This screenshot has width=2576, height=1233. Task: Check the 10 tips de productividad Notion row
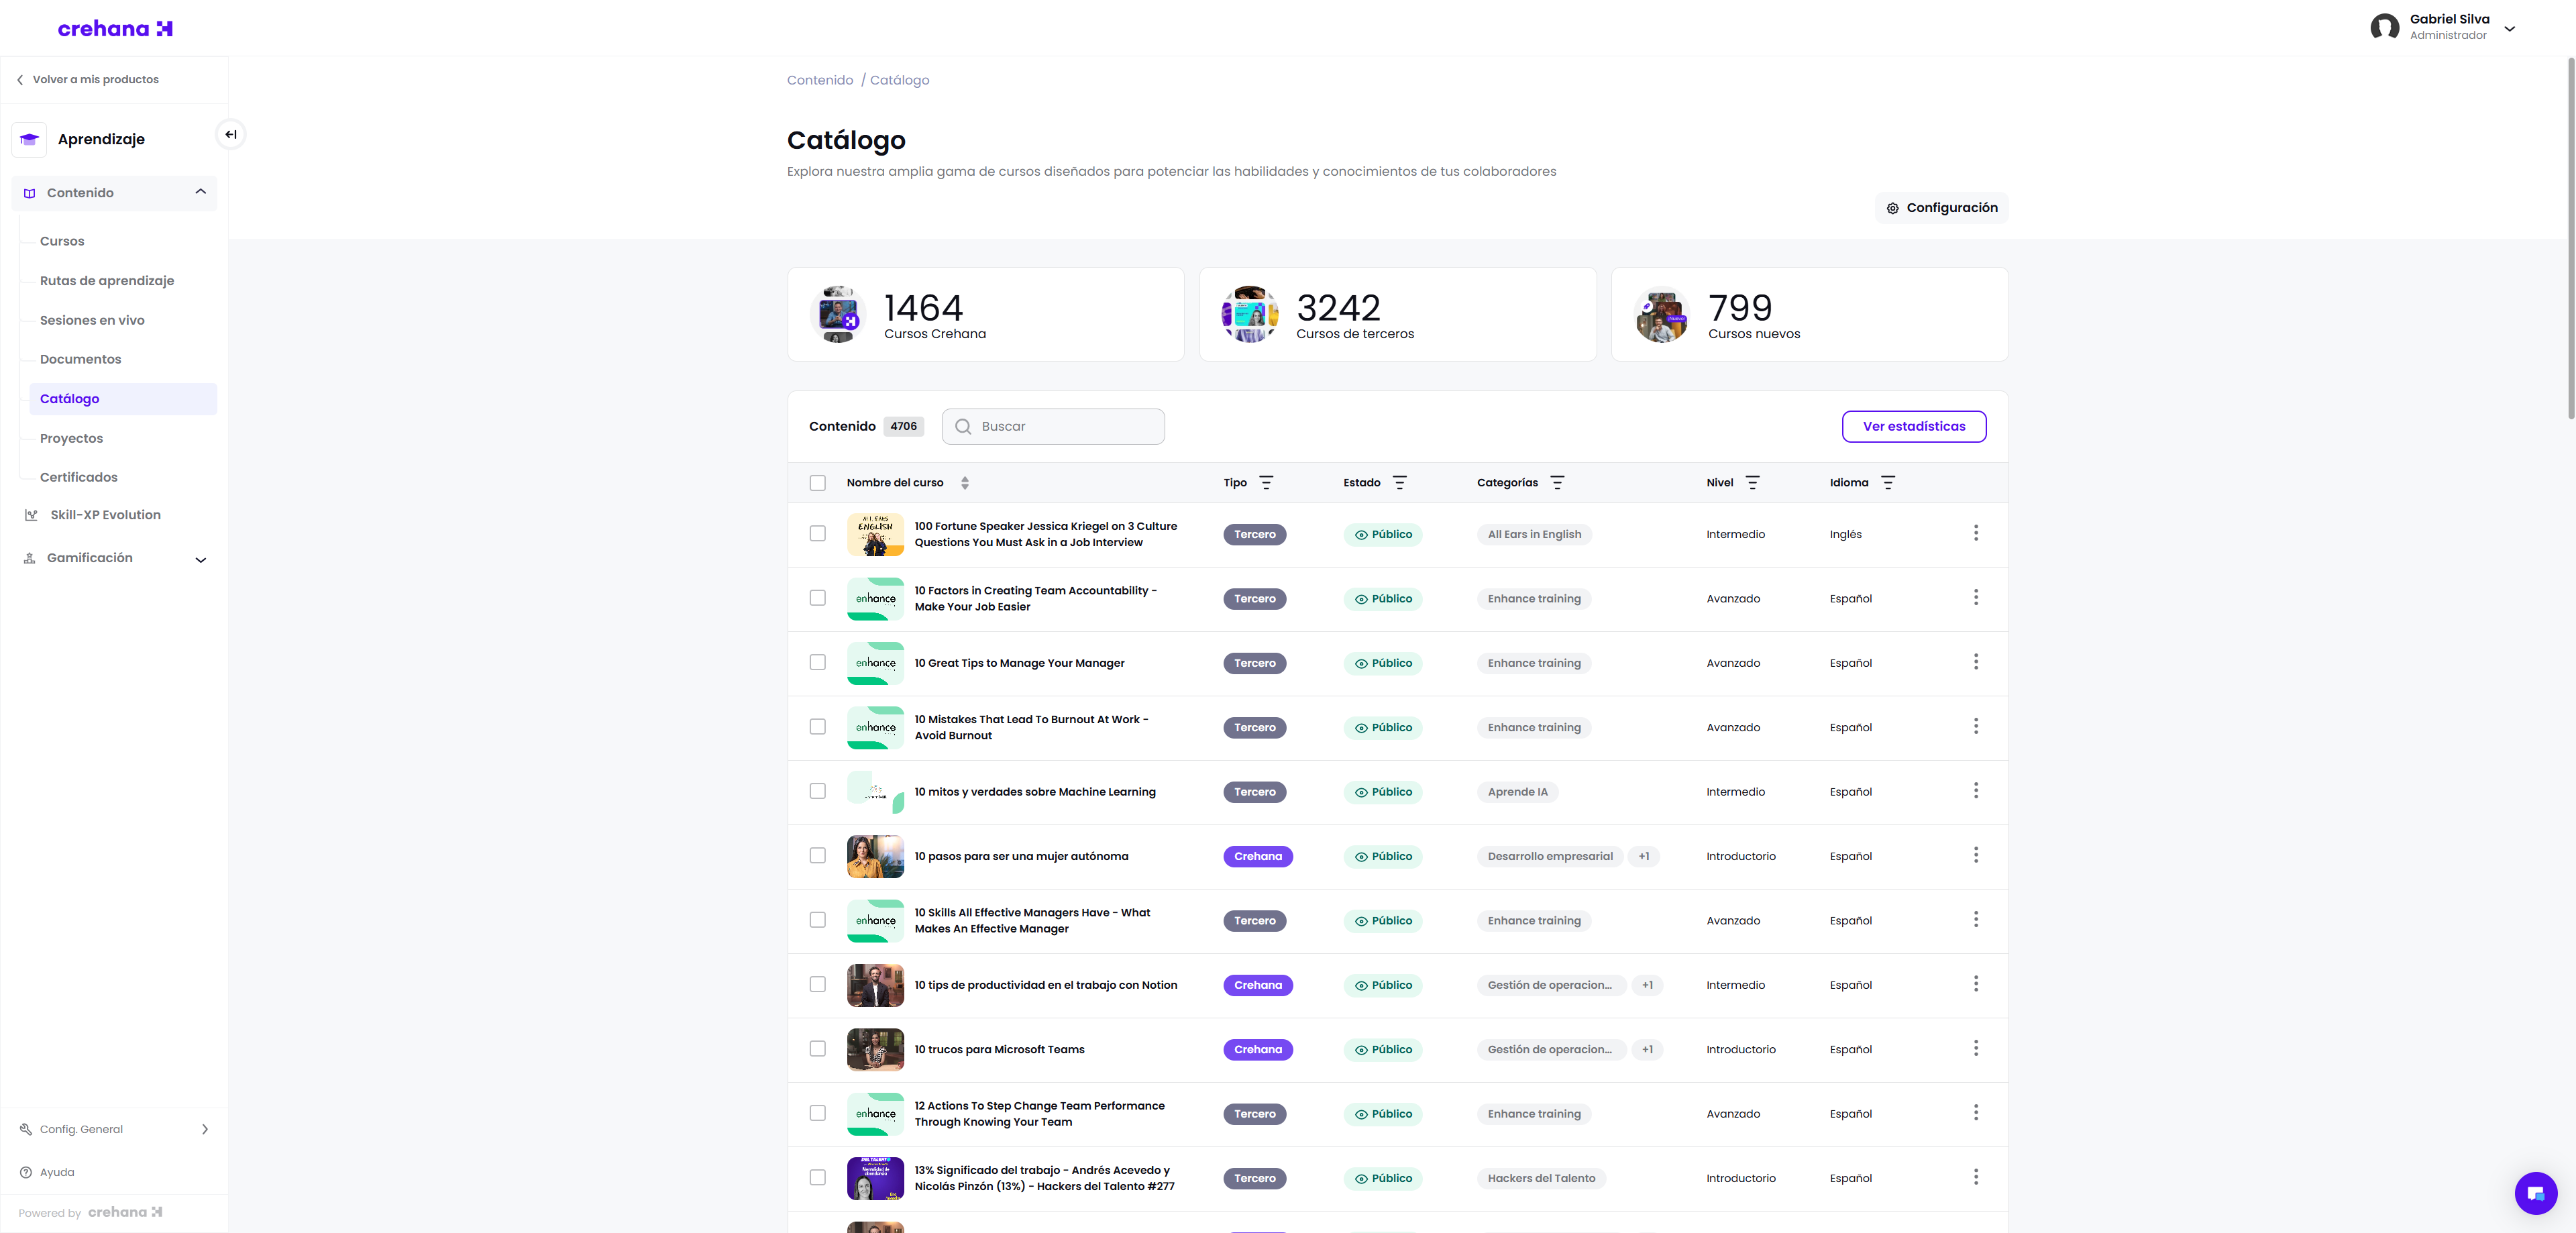point(817,984)
